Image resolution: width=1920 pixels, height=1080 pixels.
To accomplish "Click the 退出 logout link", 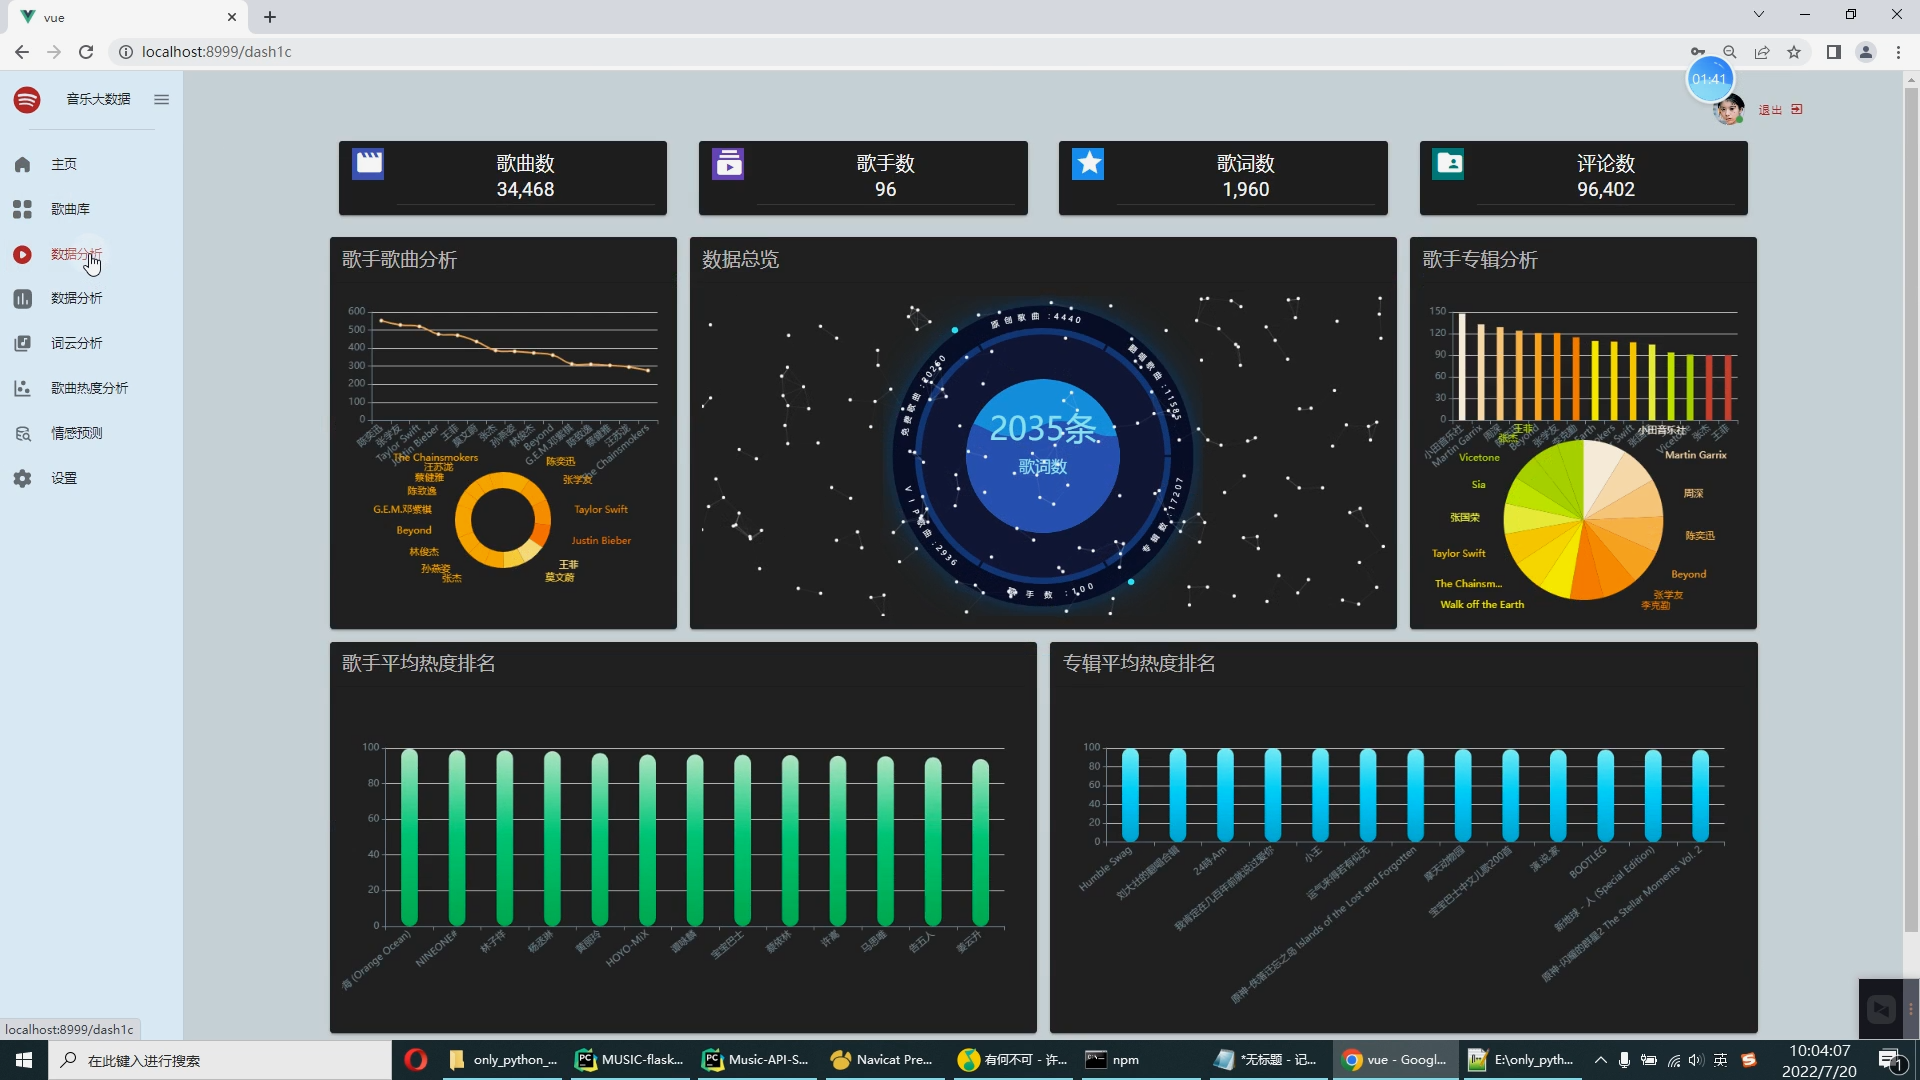I will [1770, 110].
